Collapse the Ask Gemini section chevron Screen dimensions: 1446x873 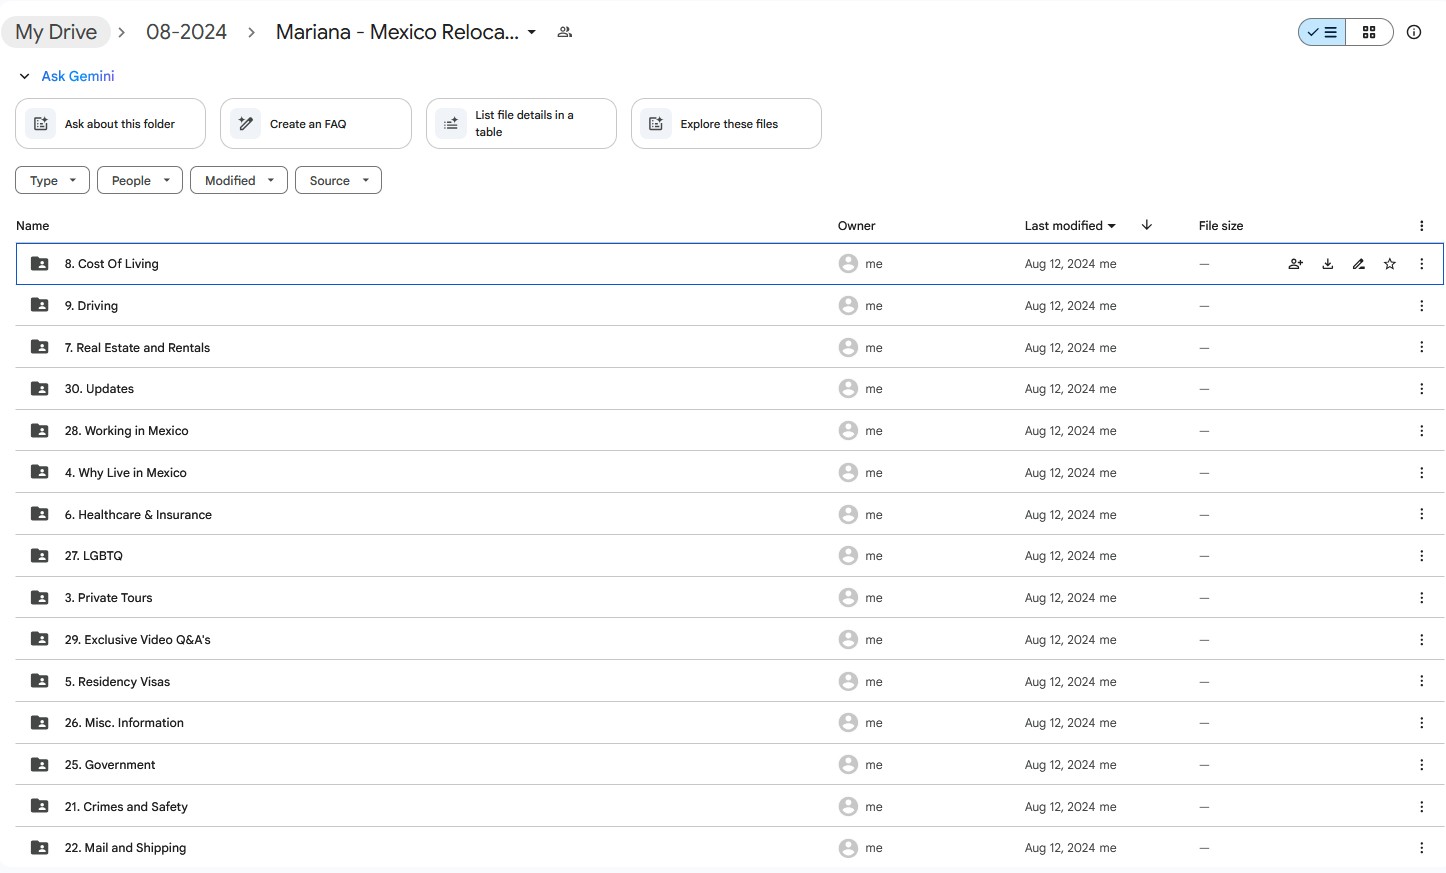[25, 76]
